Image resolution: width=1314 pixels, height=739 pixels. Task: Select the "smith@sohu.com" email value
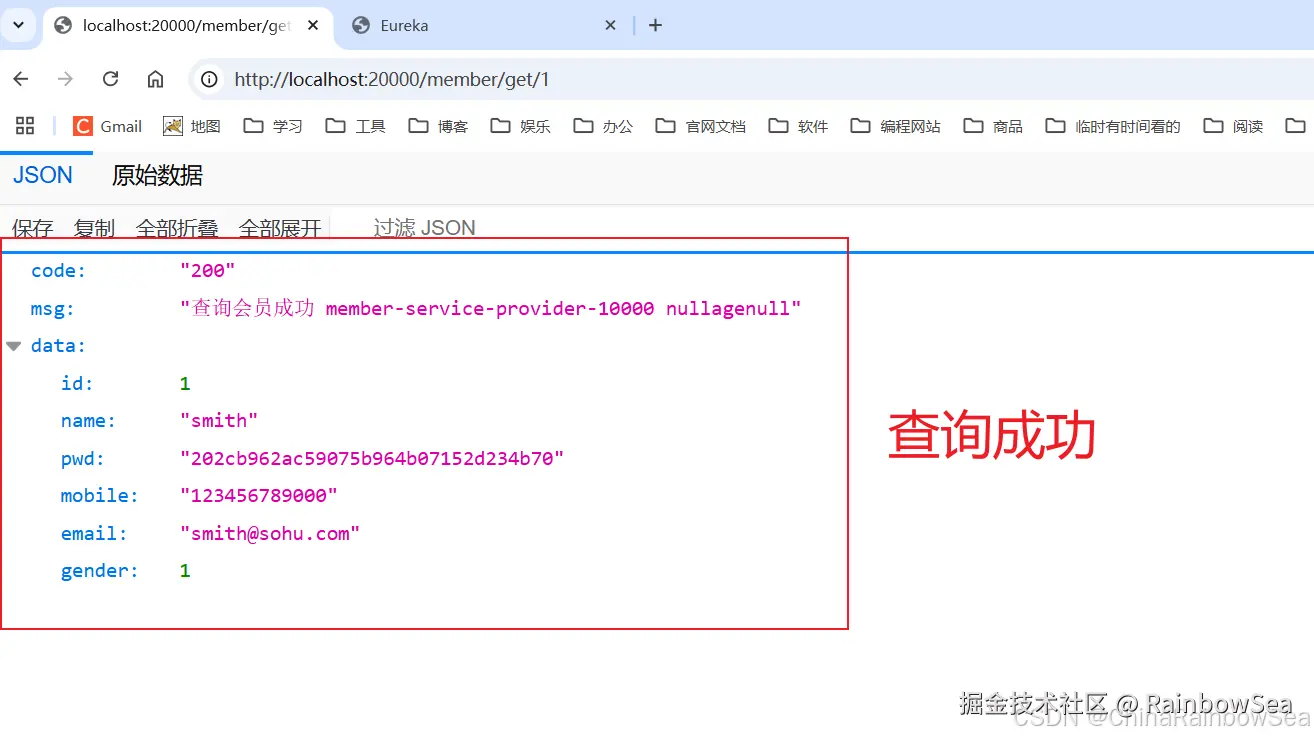(270, 534)
